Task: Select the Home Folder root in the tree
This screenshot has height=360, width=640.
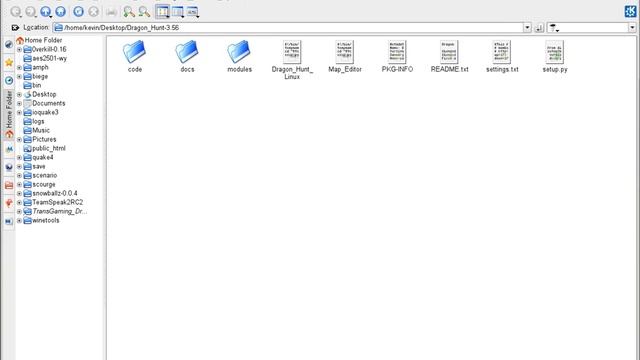Action: pos(39,40)
